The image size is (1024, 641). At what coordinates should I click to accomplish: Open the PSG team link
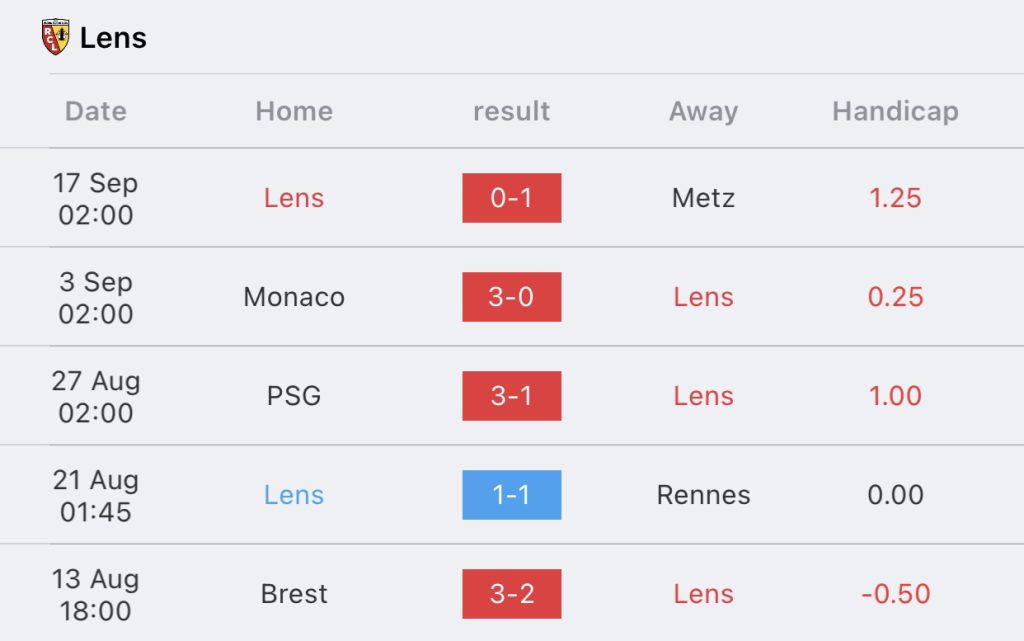[294, 396]
